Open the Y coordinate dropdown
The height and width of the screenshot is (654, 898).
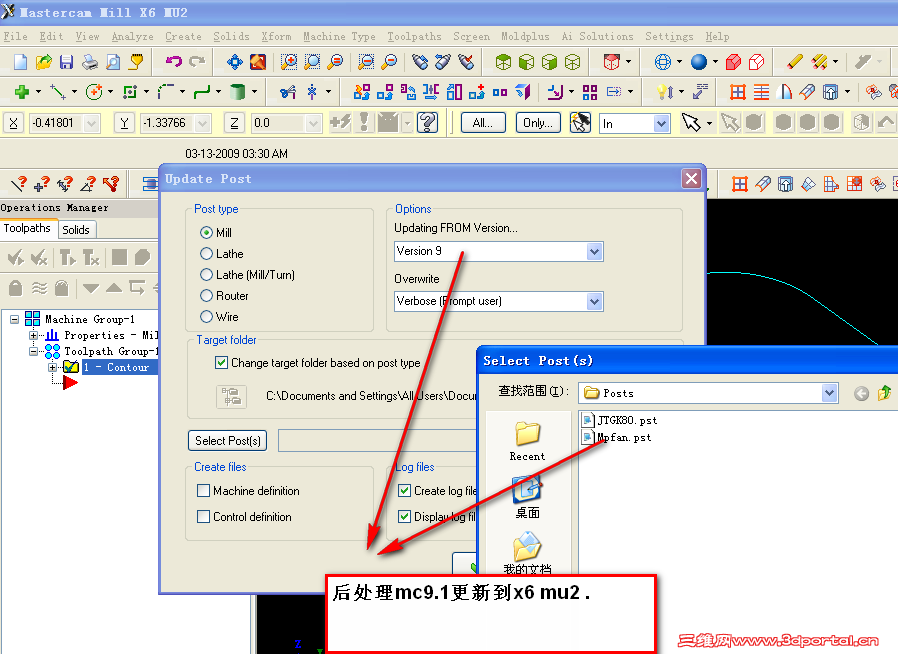202,123
